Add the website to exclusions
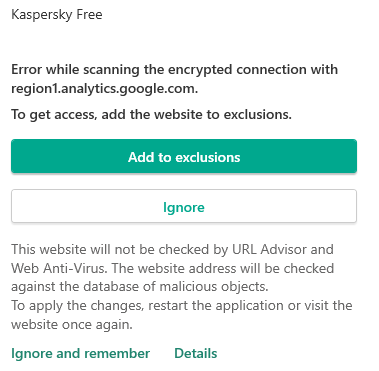 tap(184, 156)
